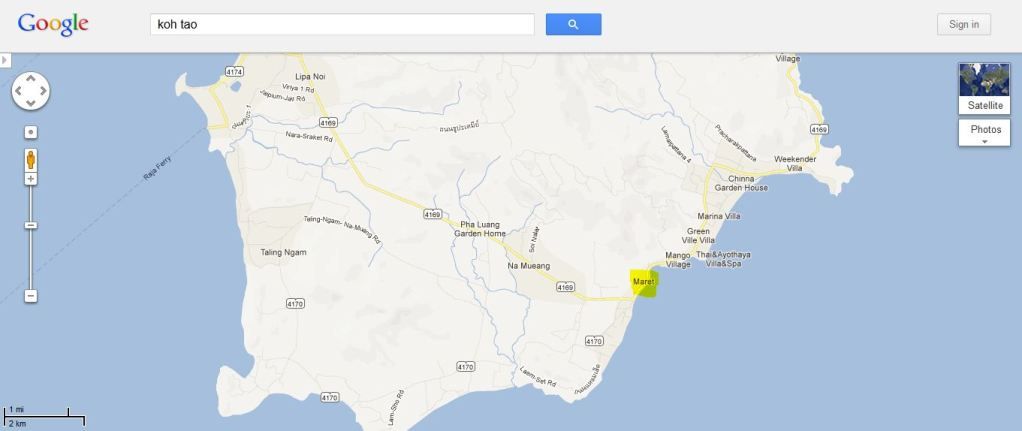Click the zoom slider handle

click(x=31, y=225)
